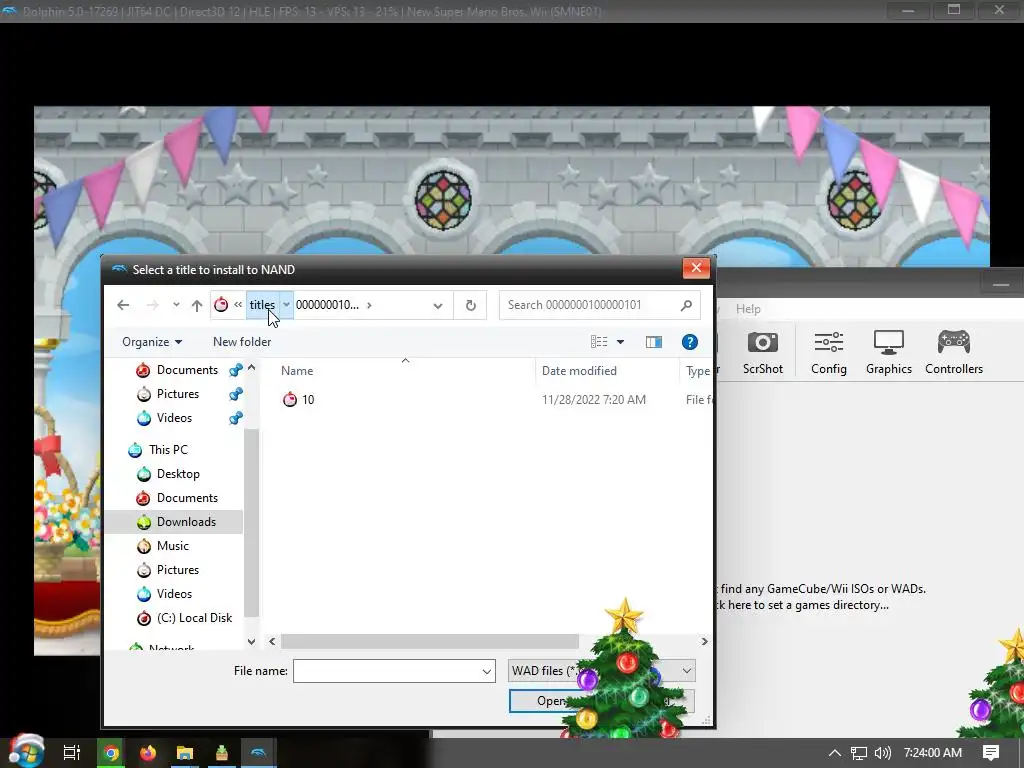Open network status in system tray
Screen dimensions: 1024x768
[859, 753]
